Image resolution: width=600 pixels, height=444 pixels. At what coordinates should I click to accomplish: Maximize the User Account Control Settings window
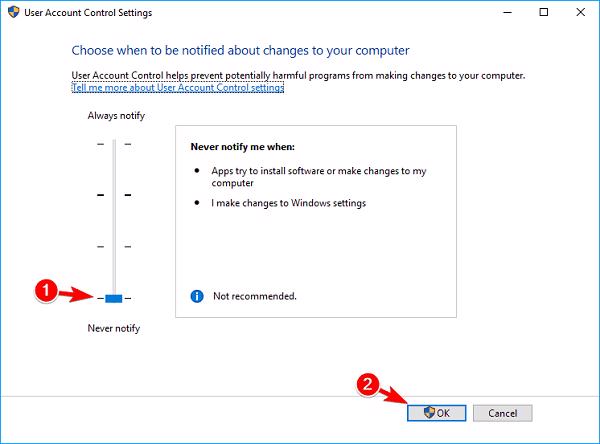pyautogui.click(x=541, y=12)
